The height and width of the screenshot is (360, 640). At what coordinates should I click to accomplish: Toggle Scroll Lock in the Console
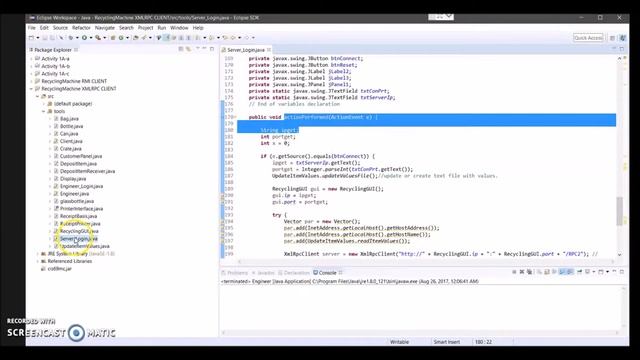click(x=547, y=272)
